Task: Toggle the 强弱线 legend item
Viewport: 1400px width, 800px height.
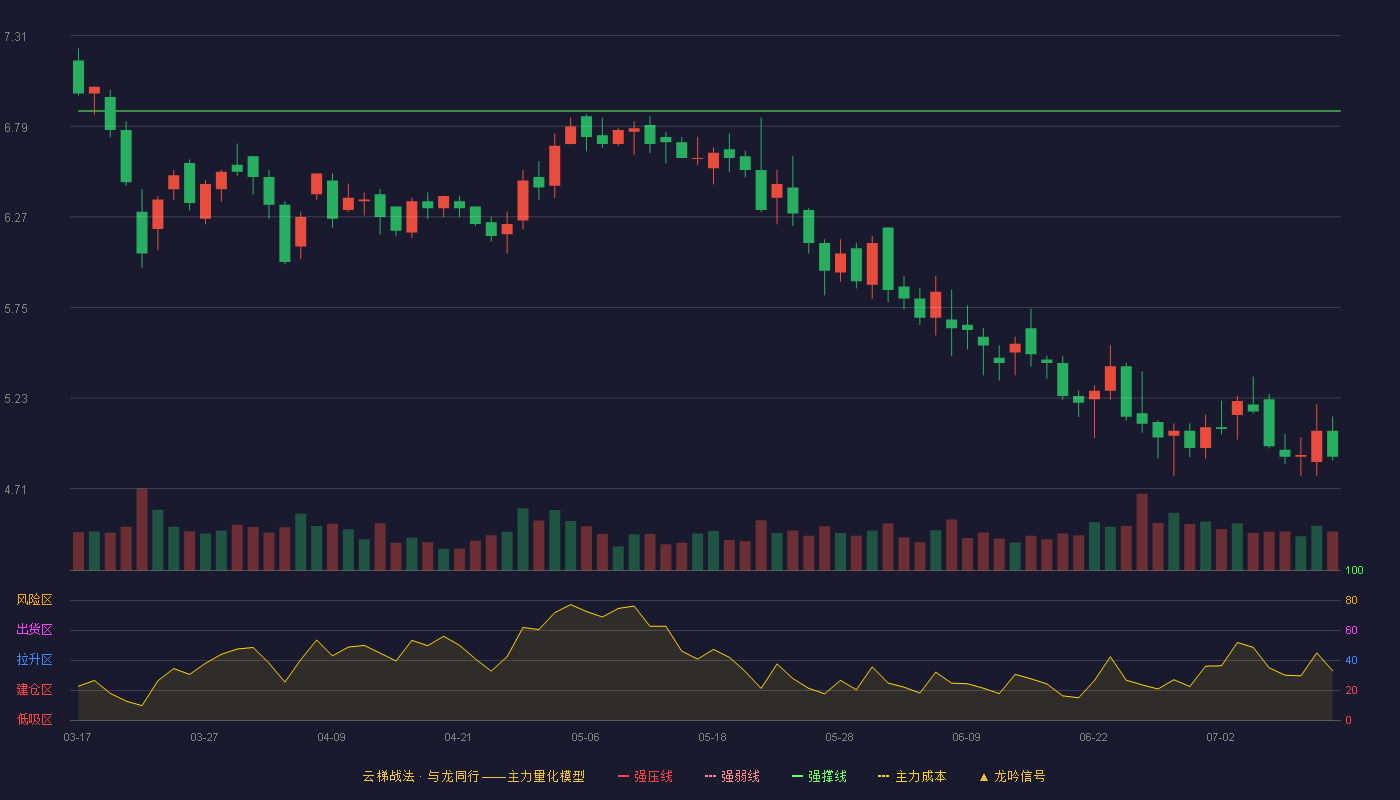Action: pos(732,776)
